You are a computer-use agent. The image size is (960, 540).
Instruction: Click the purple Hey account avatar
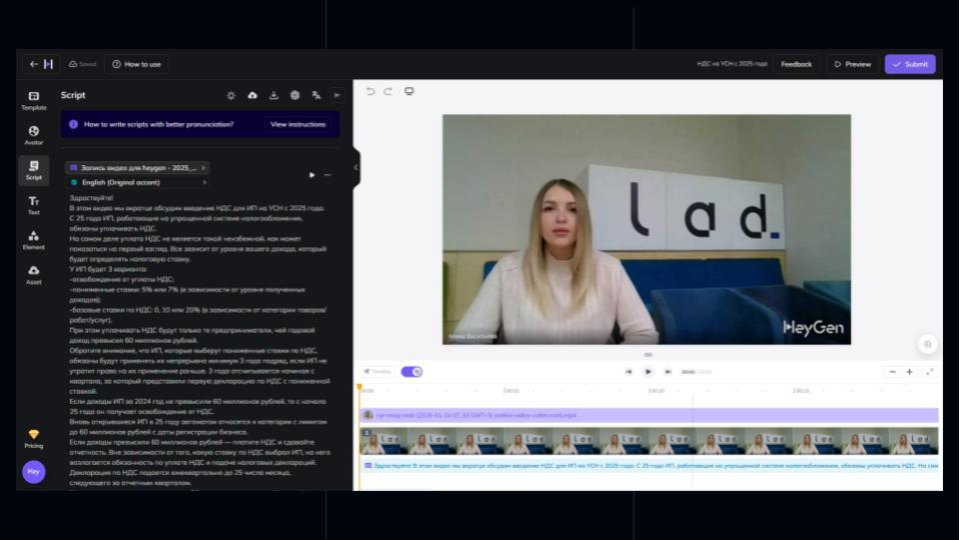(x=34, y=471)
